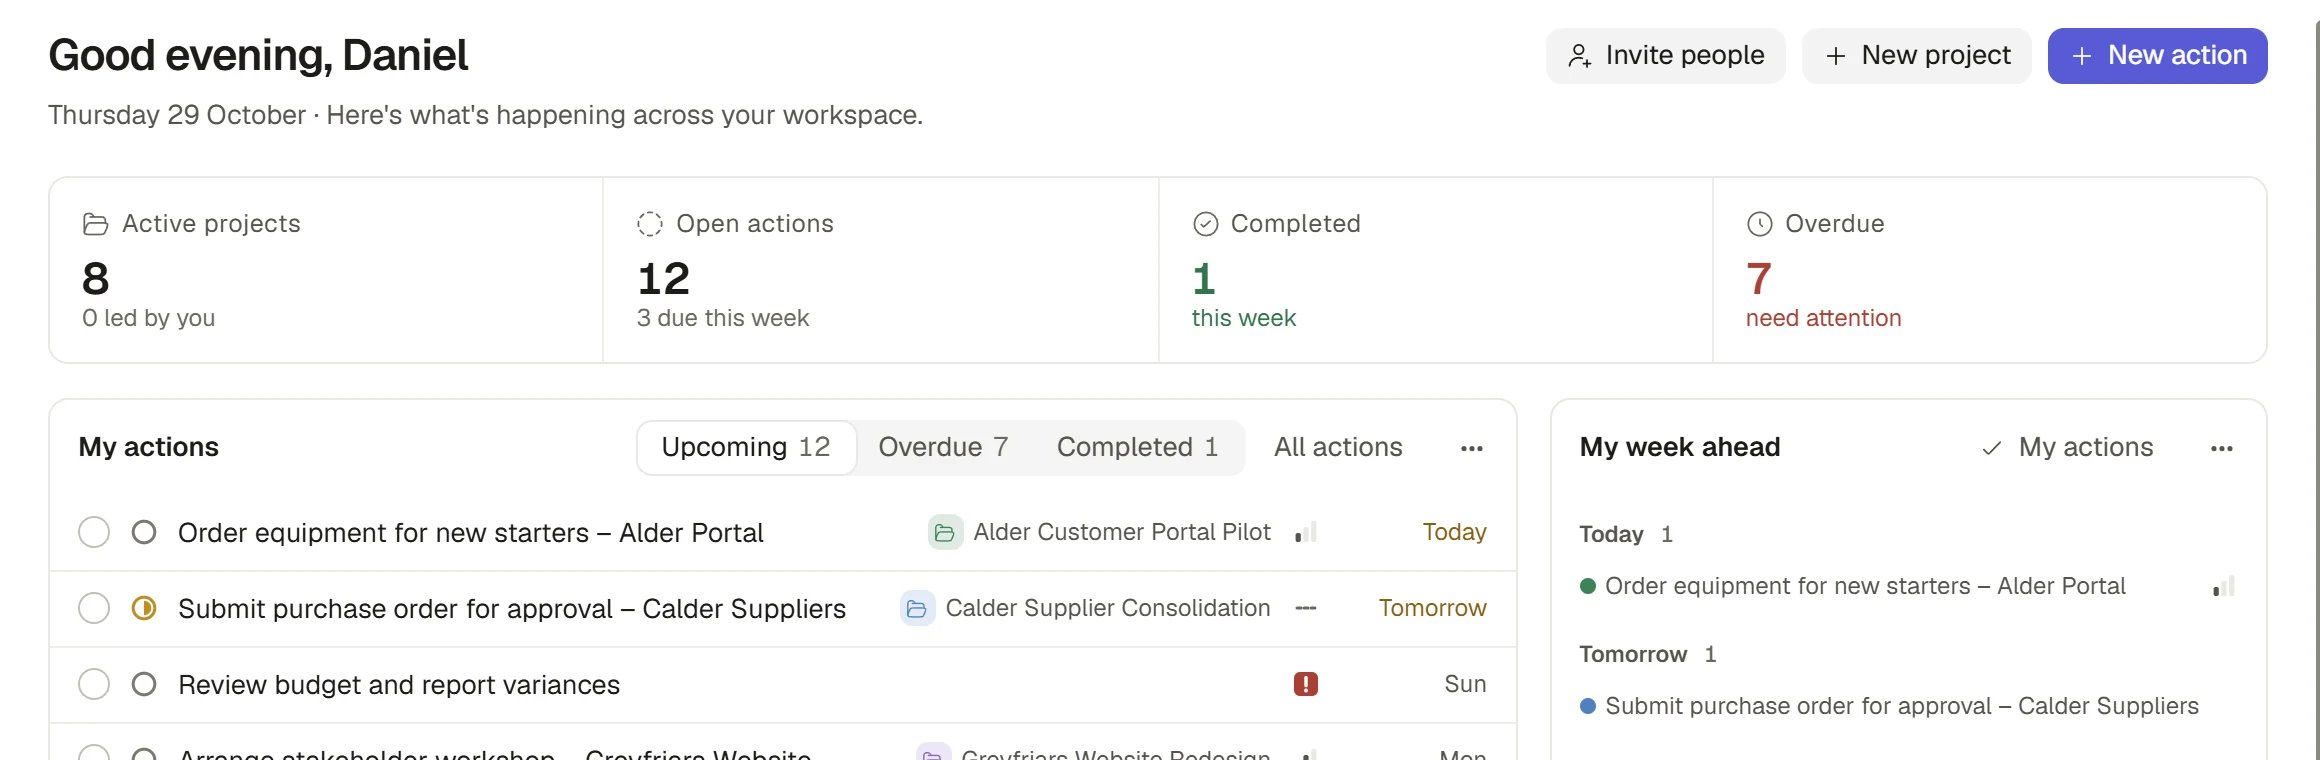Open Order equipment for new starters action title

[471, 532]
